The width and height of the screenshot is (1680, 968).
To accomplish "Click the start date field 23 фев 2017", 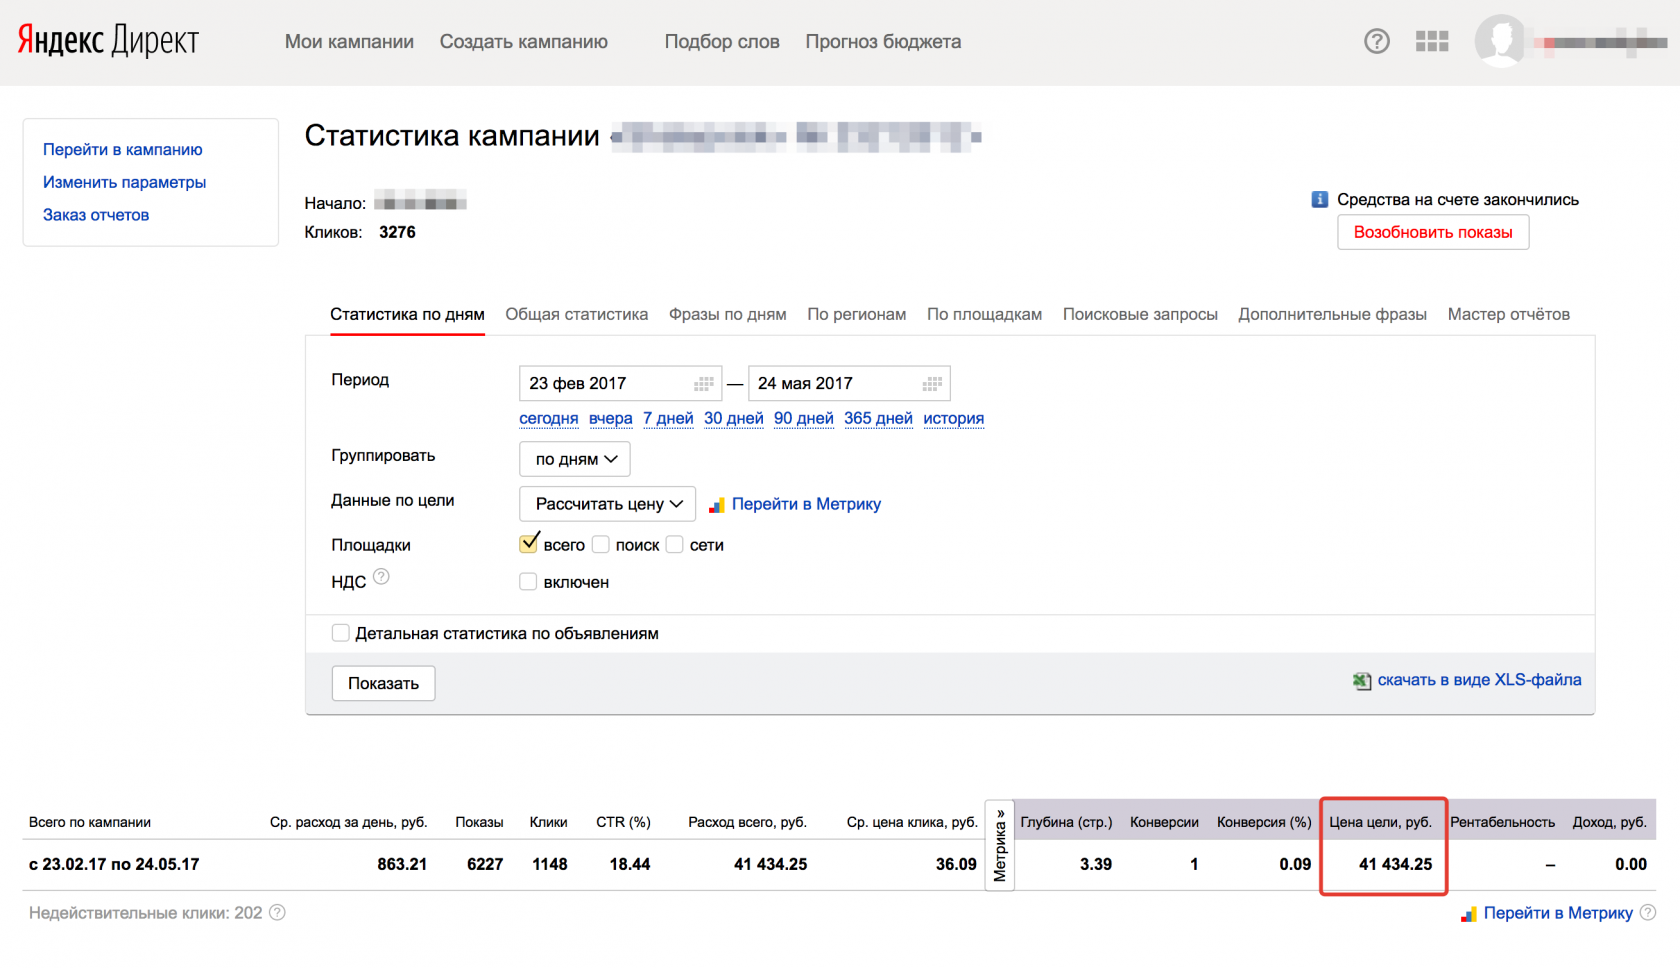I will 620,383.
